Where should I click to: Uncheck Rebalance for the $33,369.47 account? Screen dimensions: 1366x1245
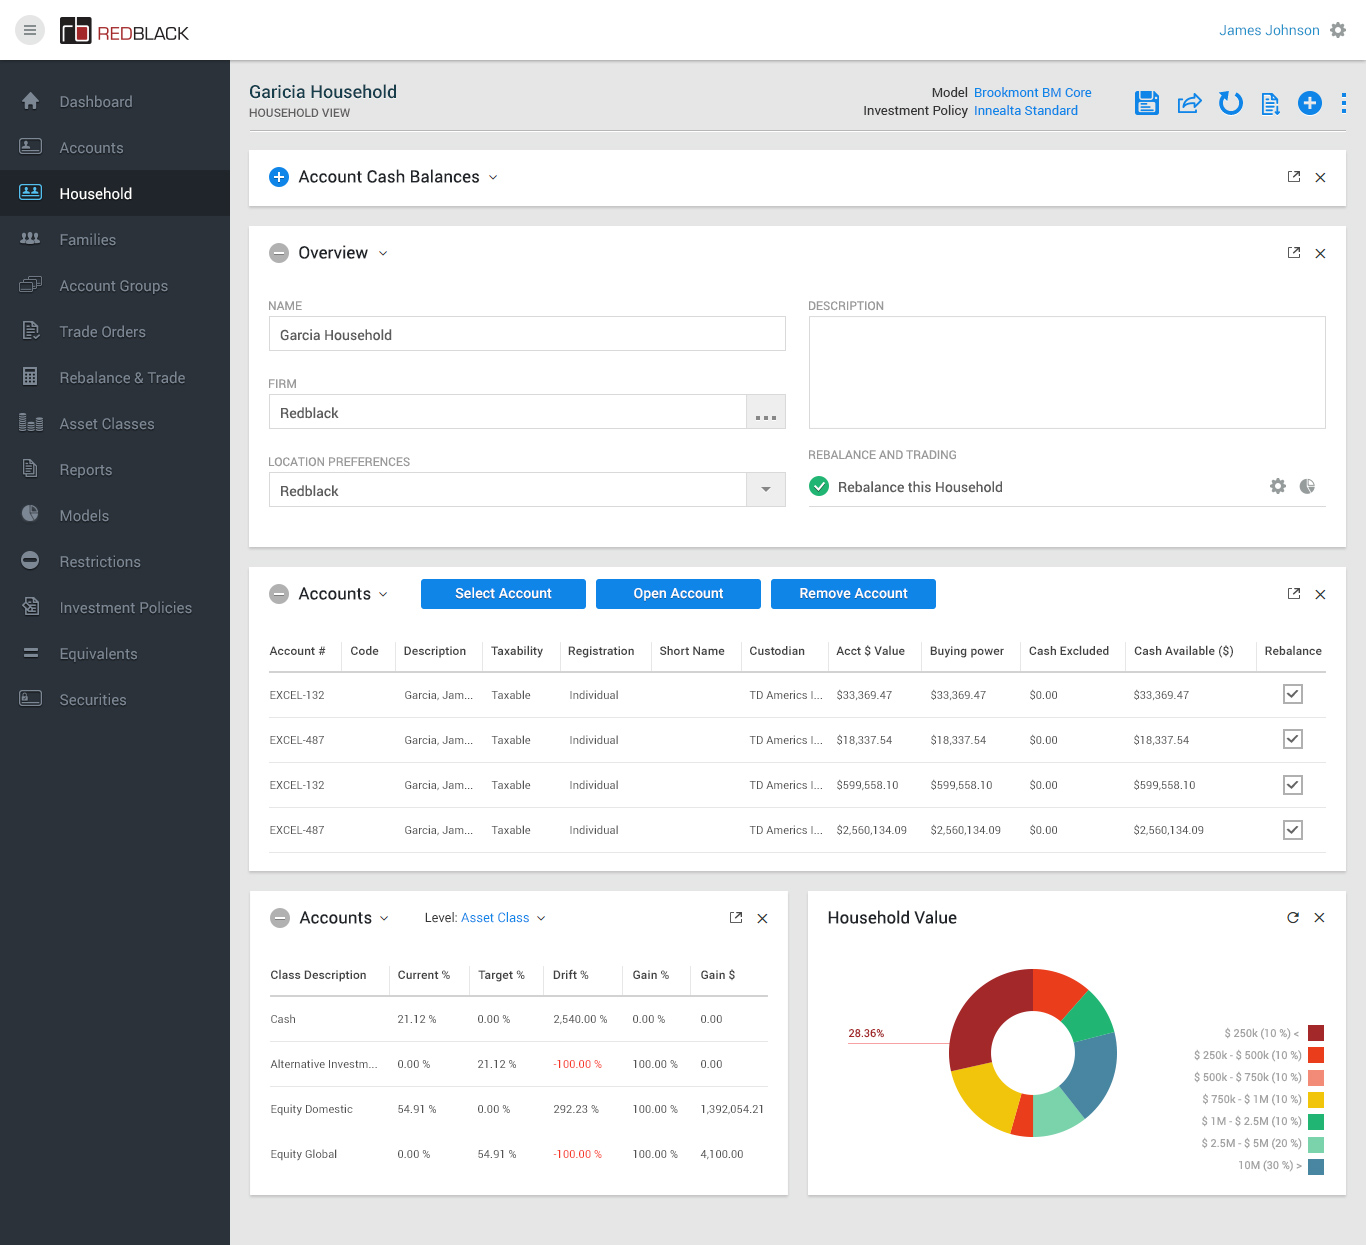coord(1292,694)
